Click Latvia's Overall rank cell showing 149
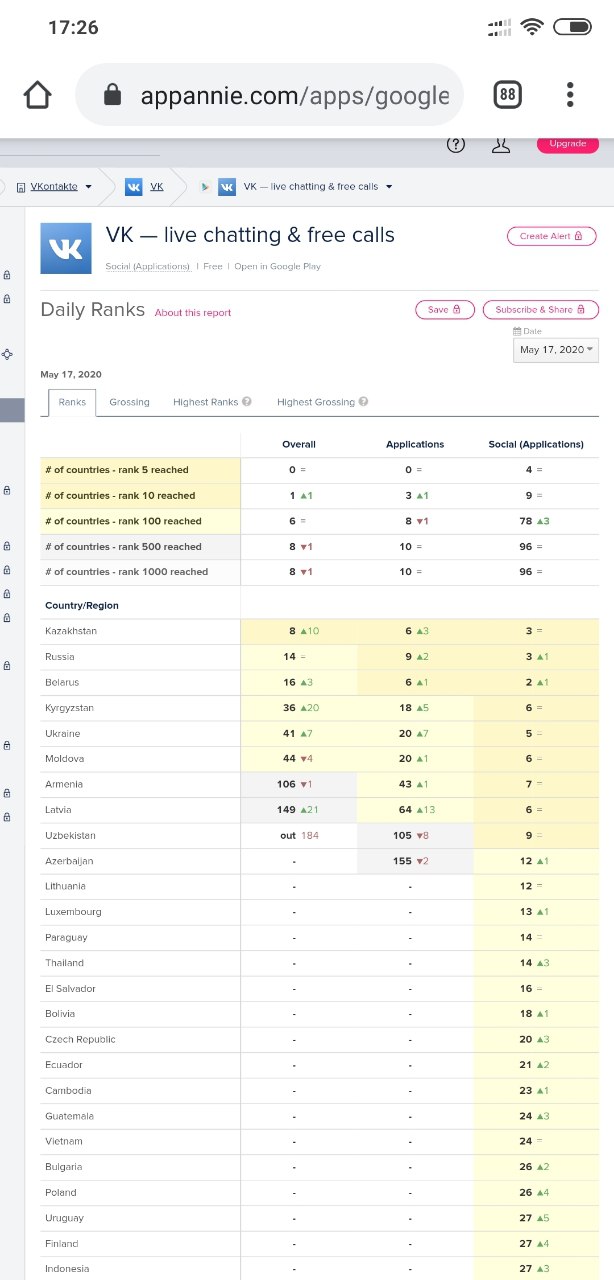This screenshot has height=1280, width=614. [299, 810]
